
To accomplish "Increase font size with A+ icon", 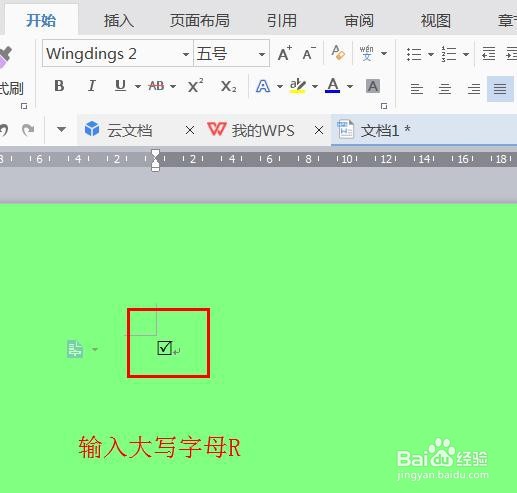I will coord(285,53).
